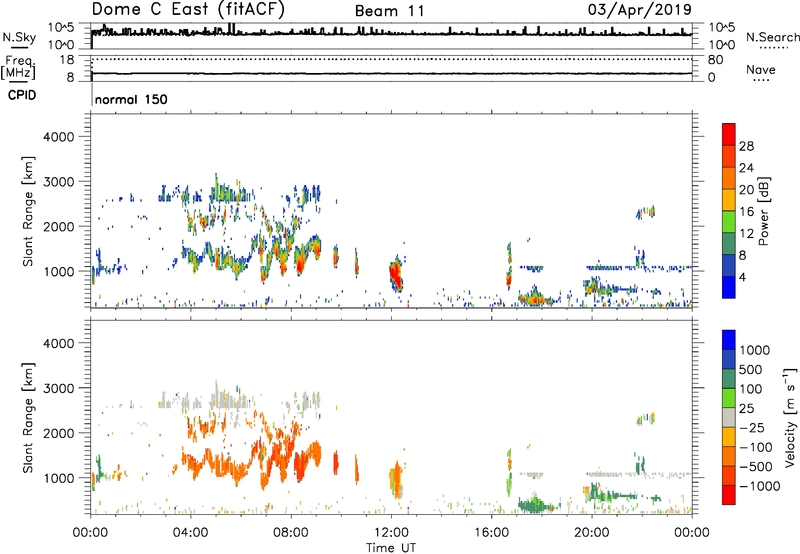800x554 pixels.
Task: Pick the bright blue bottom Power colorbar segment
Action: (729, 287)
